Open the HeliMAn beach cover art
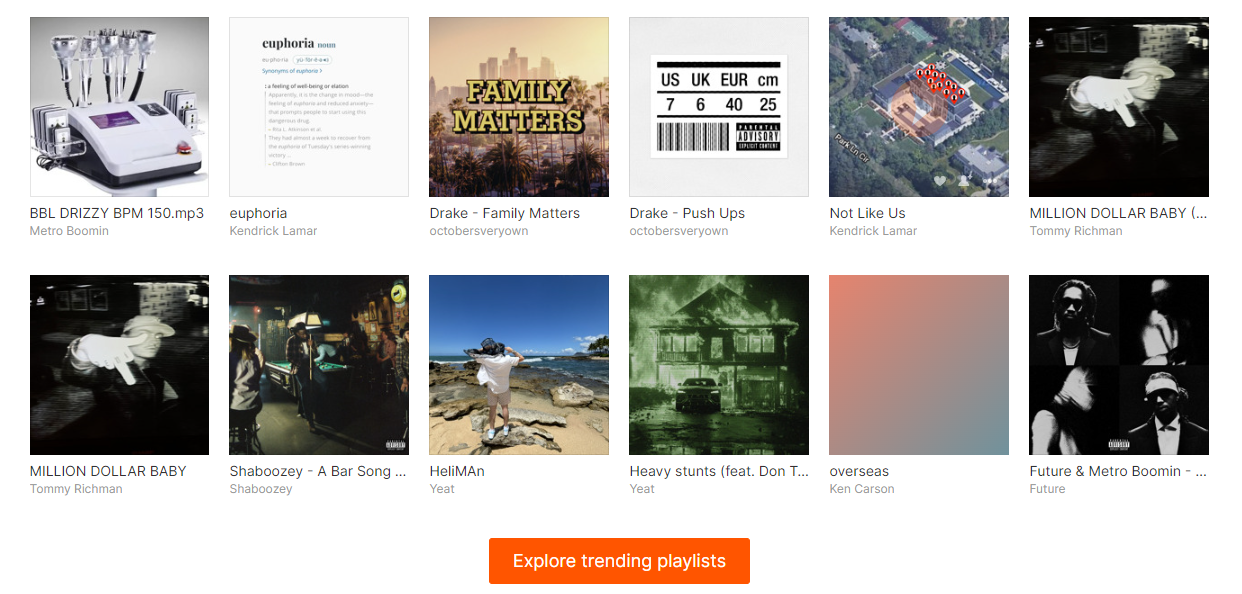Image resolution: width=1242 pixels, height=594 pixels. tap(519, 365)
